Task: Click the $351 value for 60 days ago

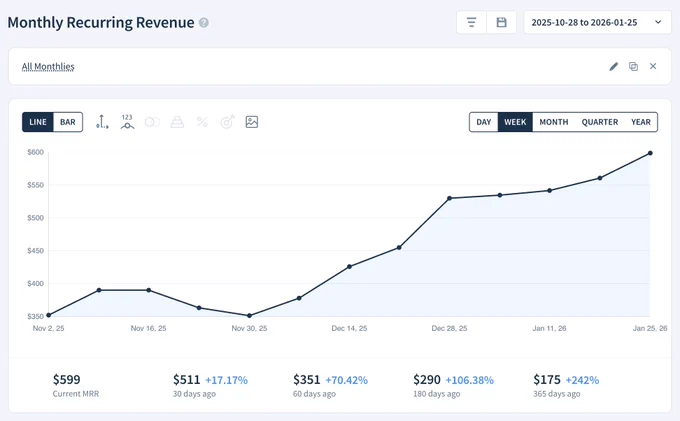Action: pyautogui.click(x=307, y=379)
